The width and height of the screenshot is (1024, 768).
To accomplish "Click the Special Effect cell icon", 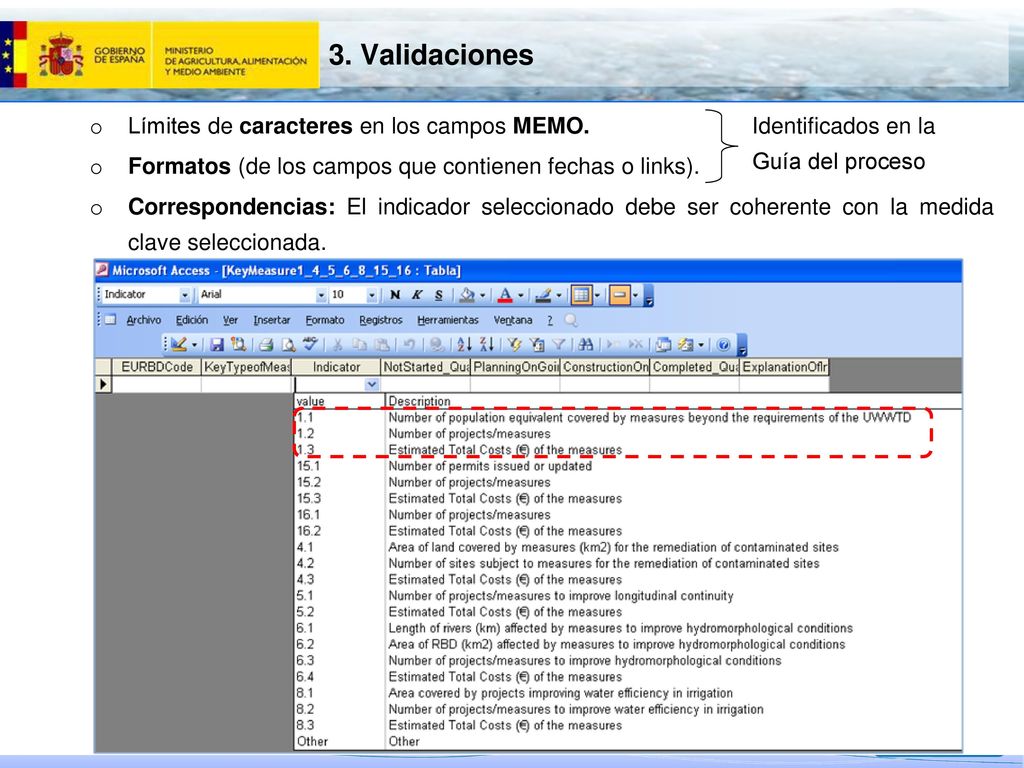I will (x=619, y=295).
